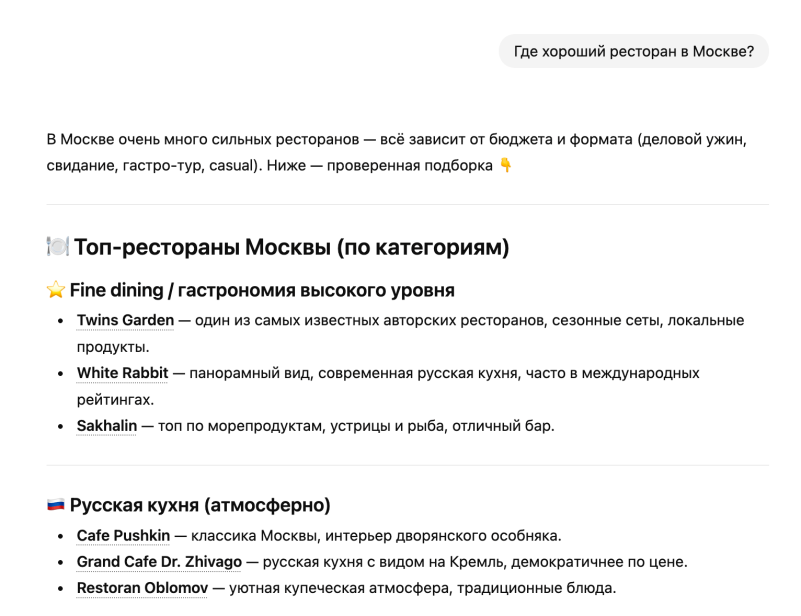This screenshot has width=801, height=616.
Task: Click the plate emoji beside Топ-рестораны heading
Action: [58, 247]
